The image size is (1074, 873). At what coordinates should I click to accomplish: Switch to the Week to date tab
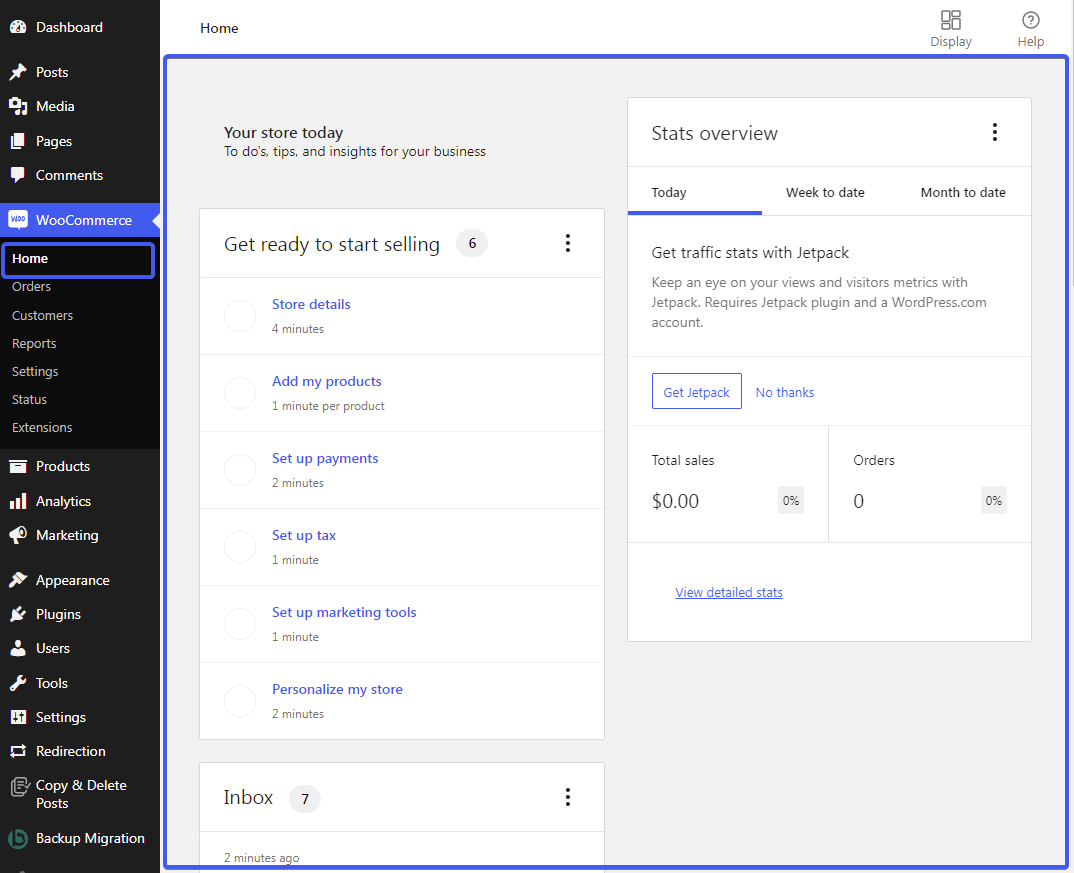coord(825,192)
